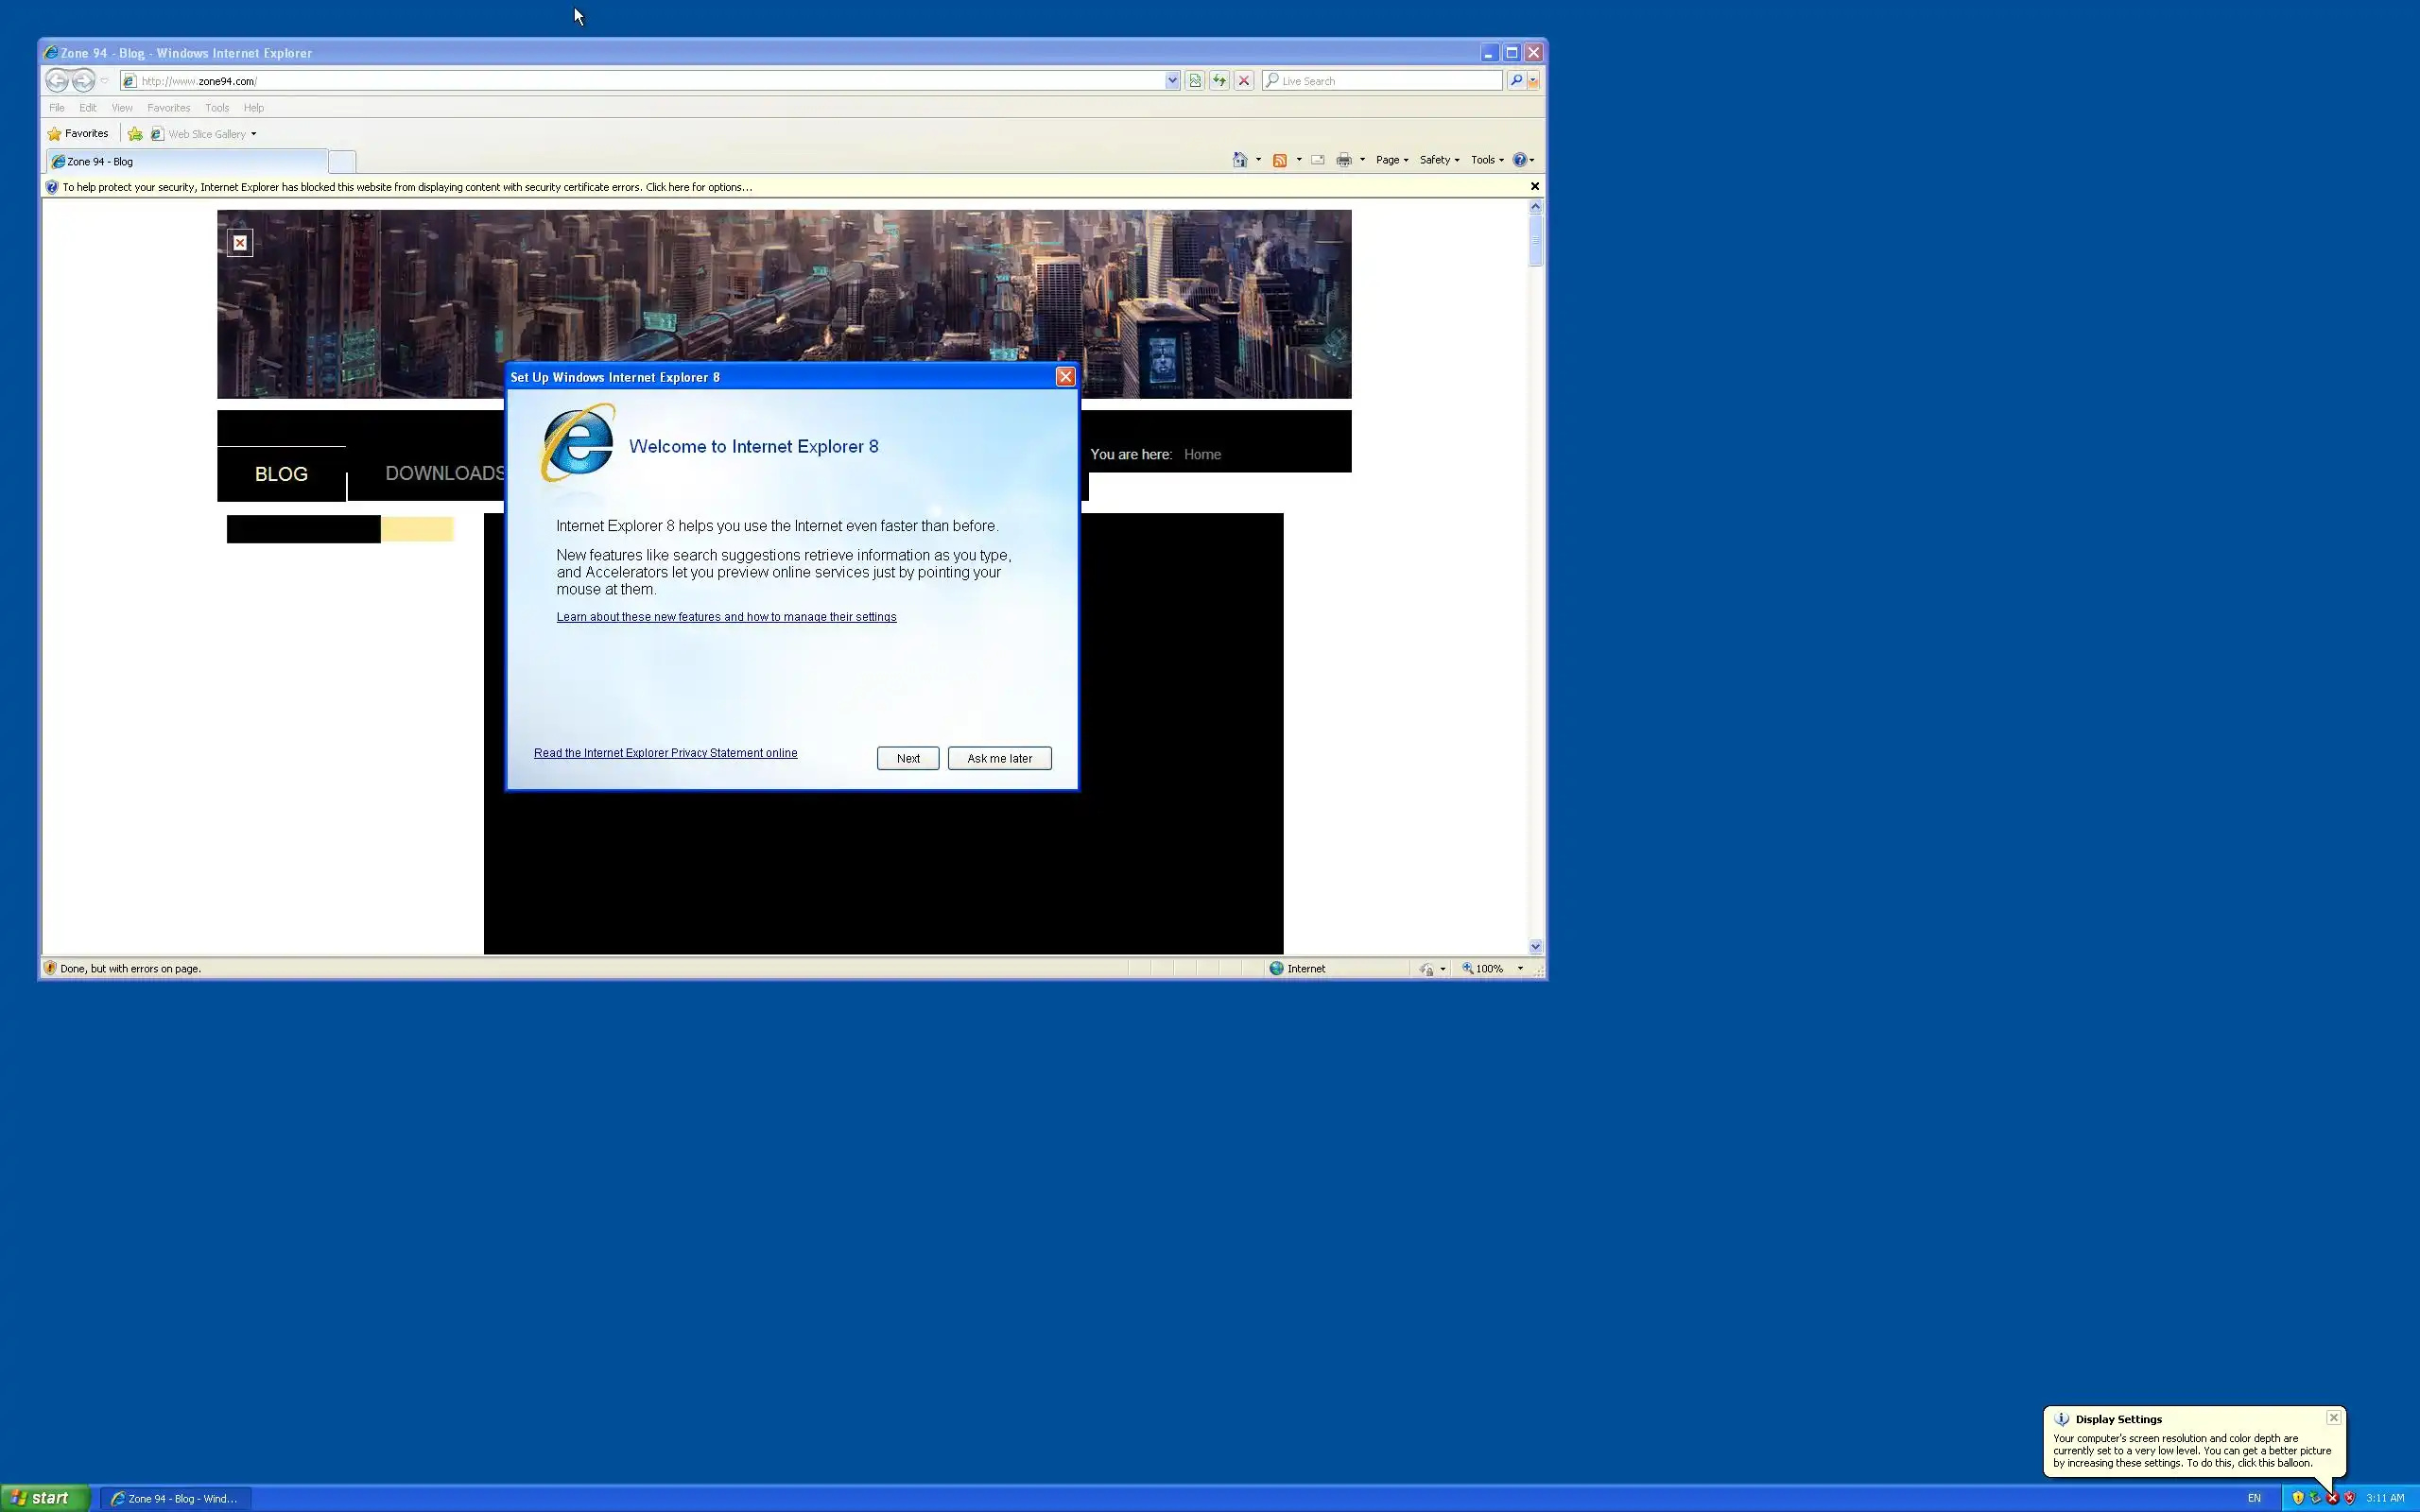2420x1512 pixels.
Task: Click the Add to Favorites Bar star icon
Action: point(135,134)
